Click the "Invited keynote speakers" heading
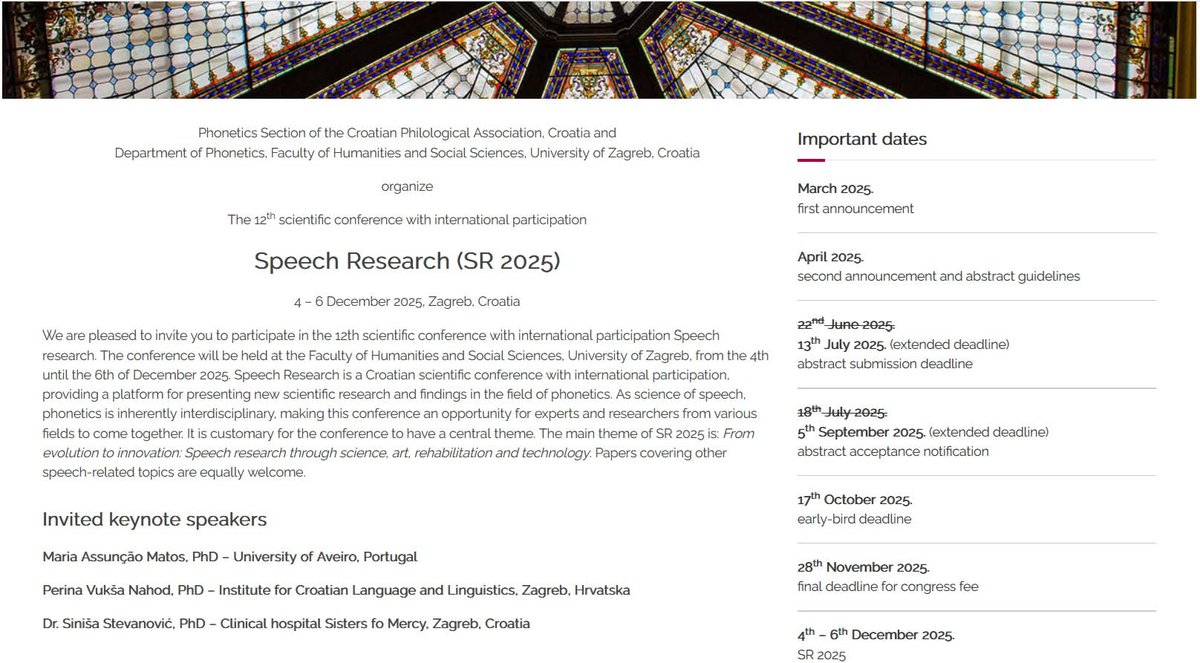This screenshot has width=1200, height=663. 154,519
